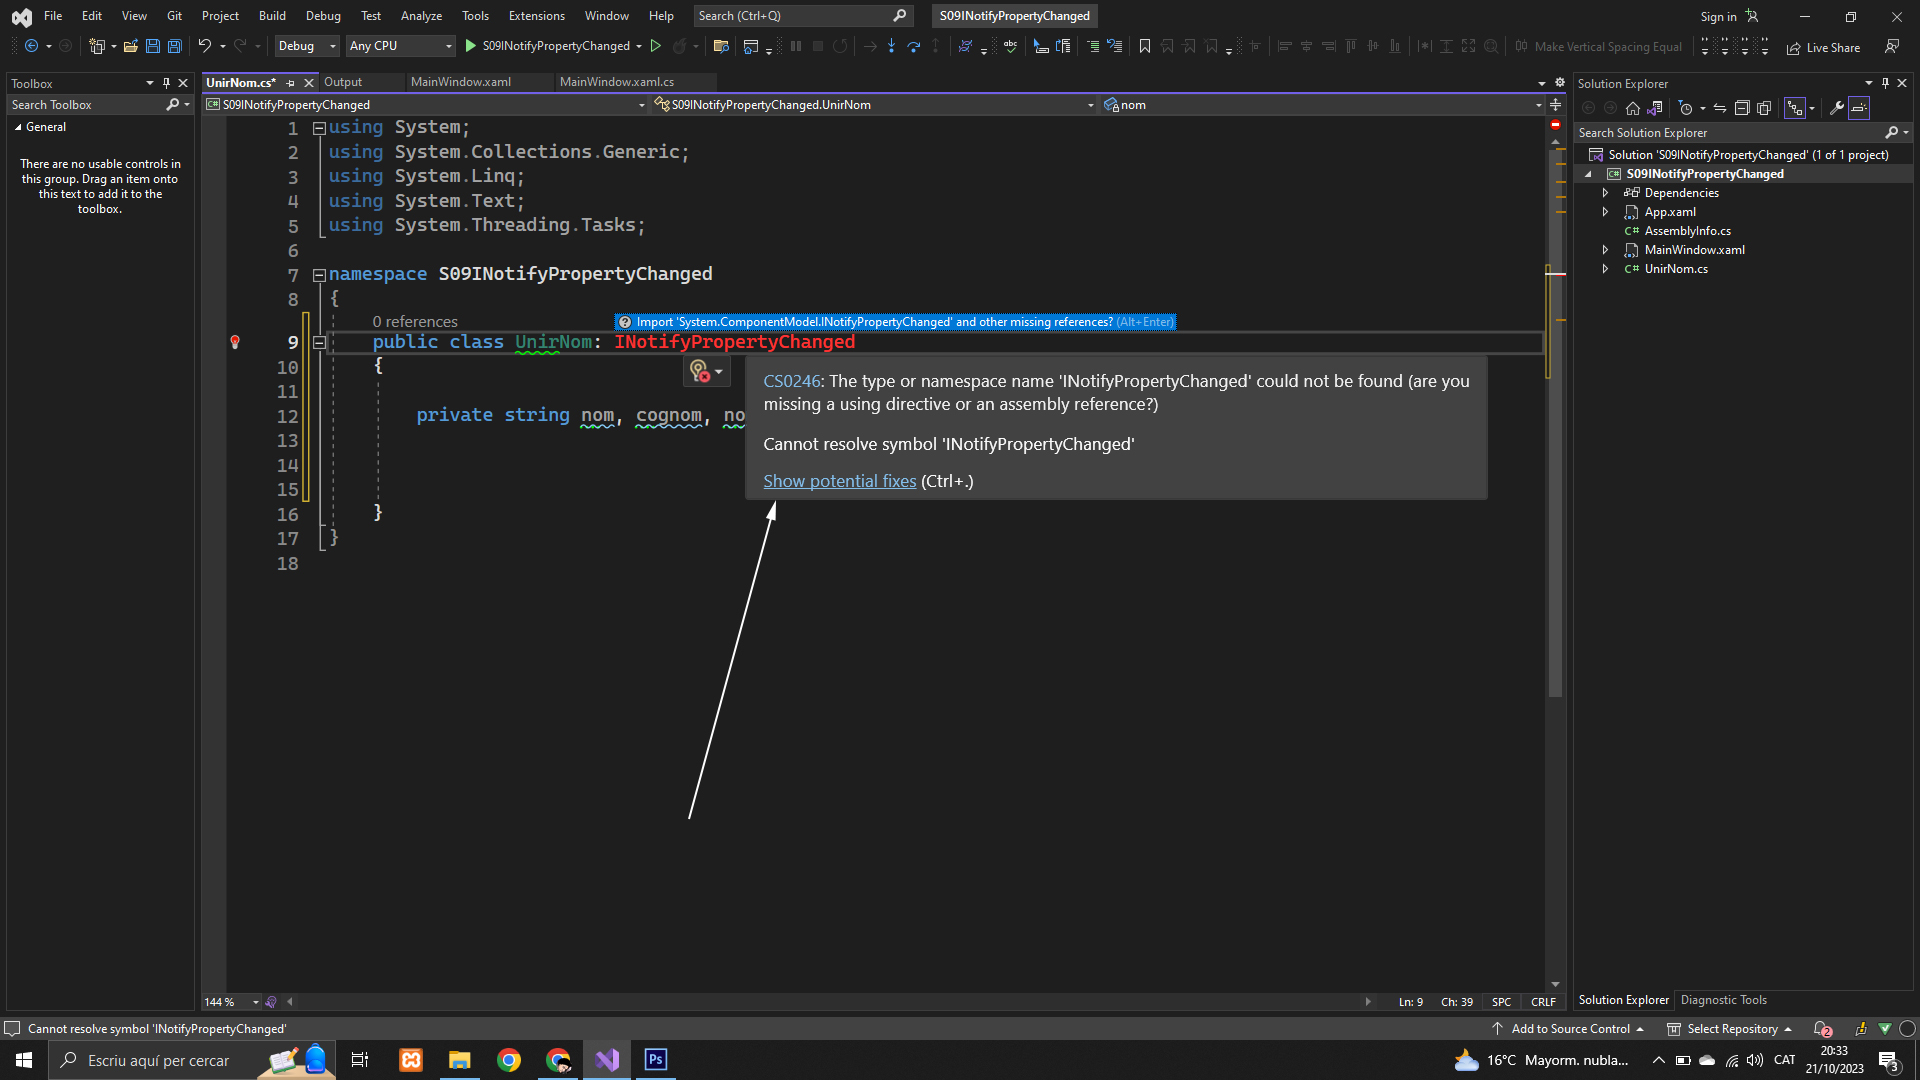Expand the Dependencies node
This screenshot has width=1920, height=1080.
tap(1605, 193)
